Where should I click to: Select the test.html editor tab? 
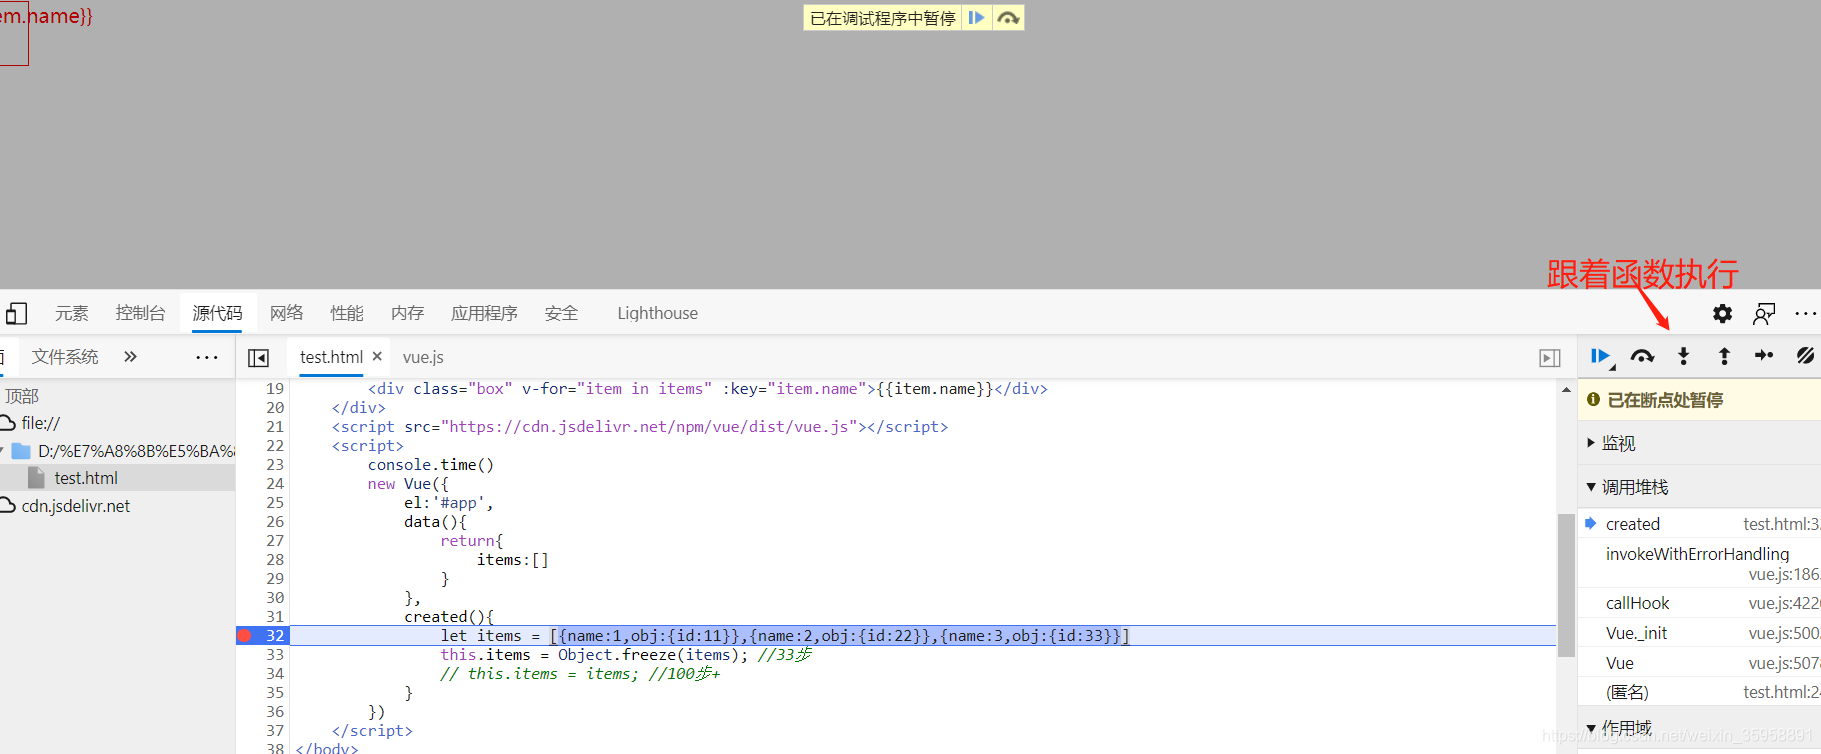tap(331, 357)
